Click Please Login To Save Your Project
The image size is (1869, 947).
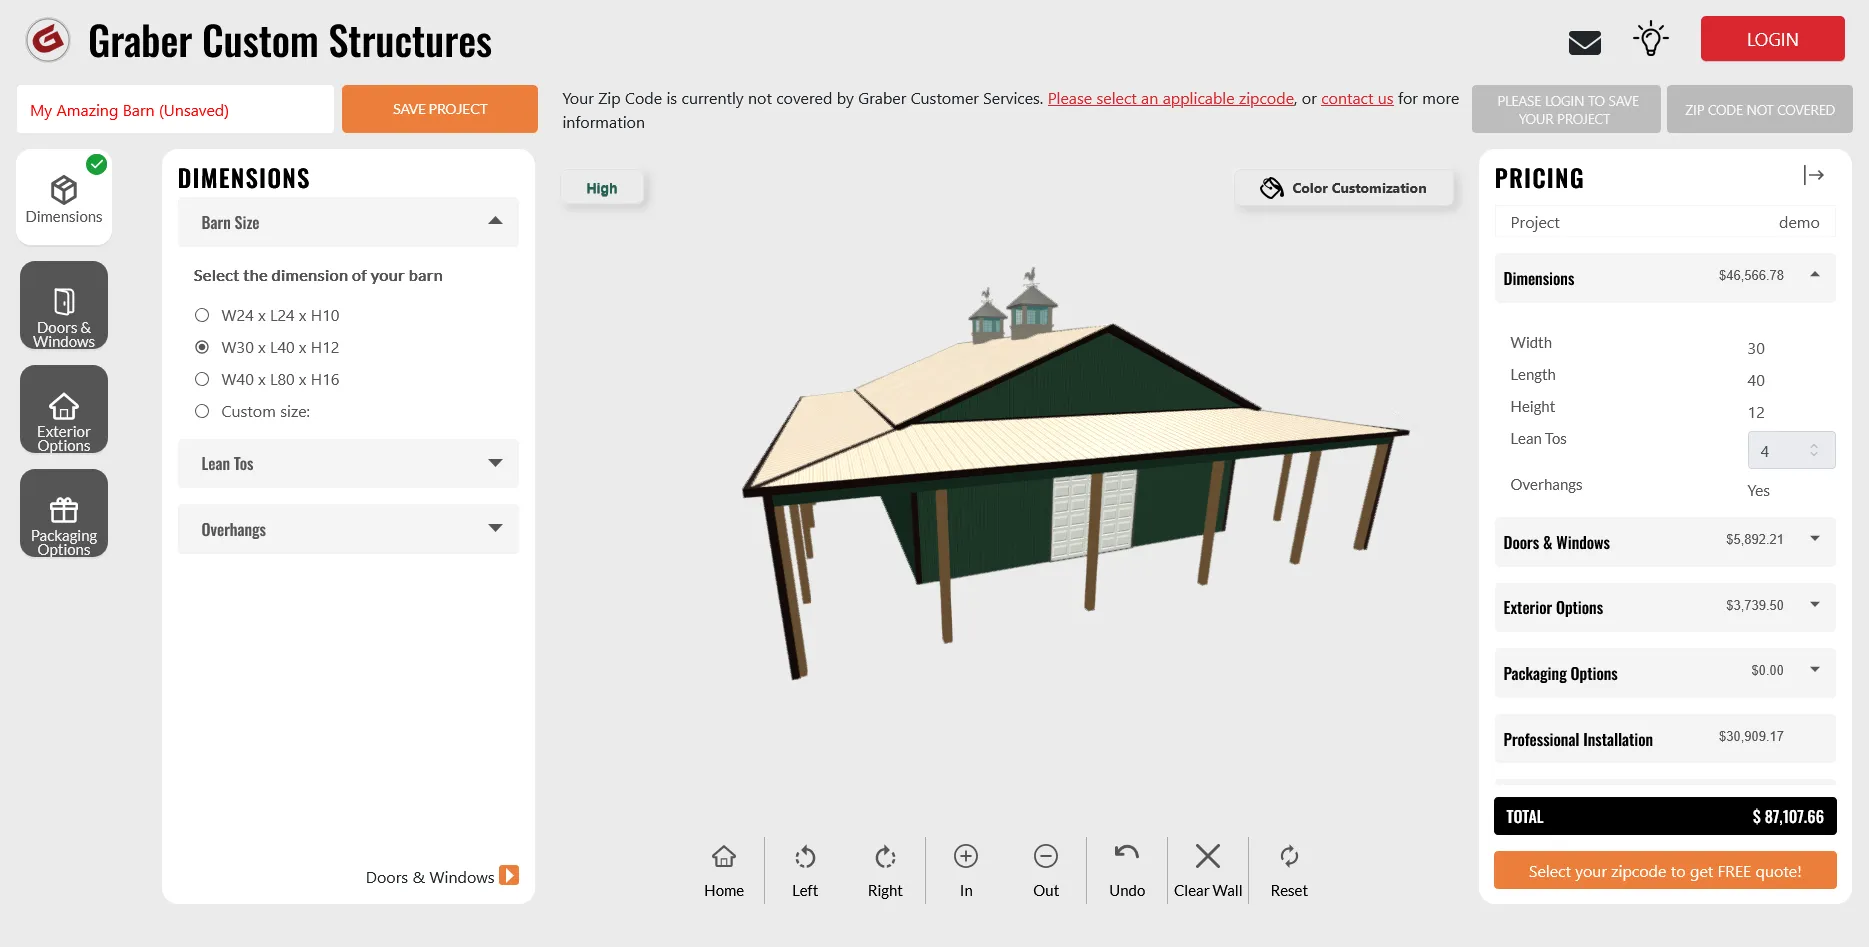point(1566,109)
